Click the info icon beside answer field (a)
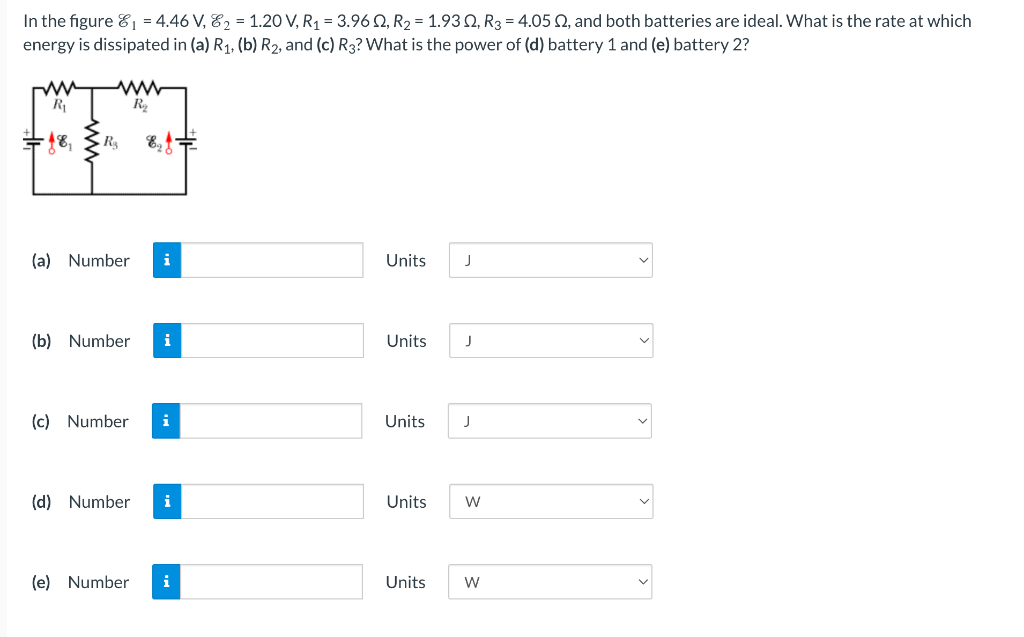The image size is (1024, 637). click(166, 260)
